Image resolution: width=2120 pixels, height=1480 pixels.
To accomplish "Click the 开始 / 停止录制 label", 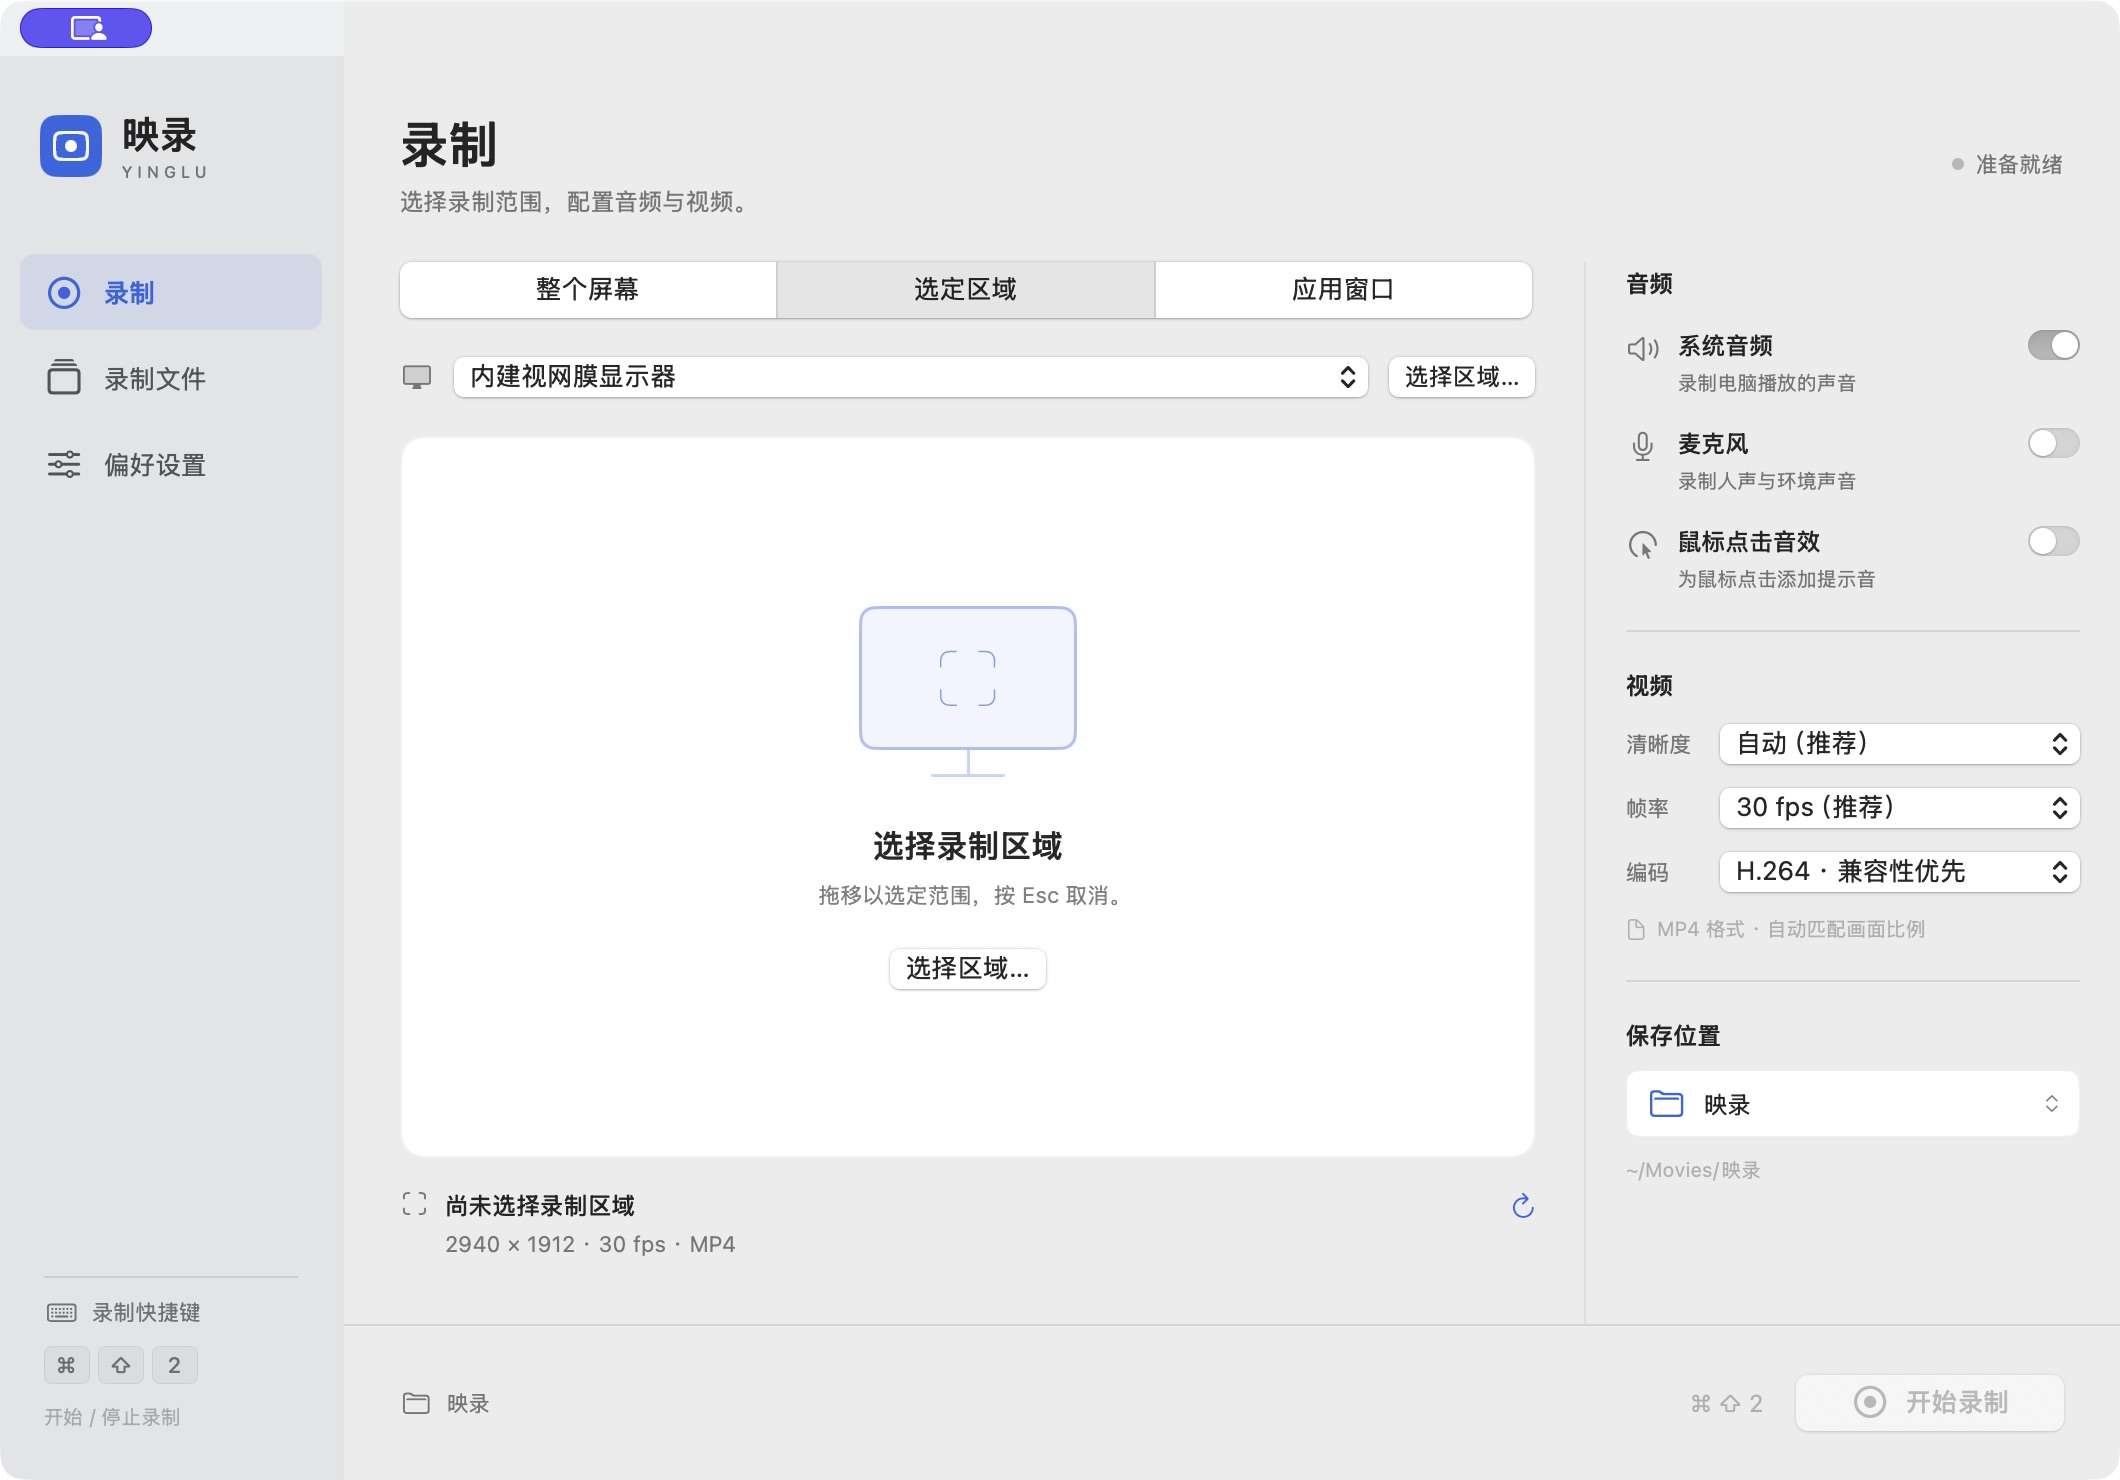I will [x=112, y=1417].
